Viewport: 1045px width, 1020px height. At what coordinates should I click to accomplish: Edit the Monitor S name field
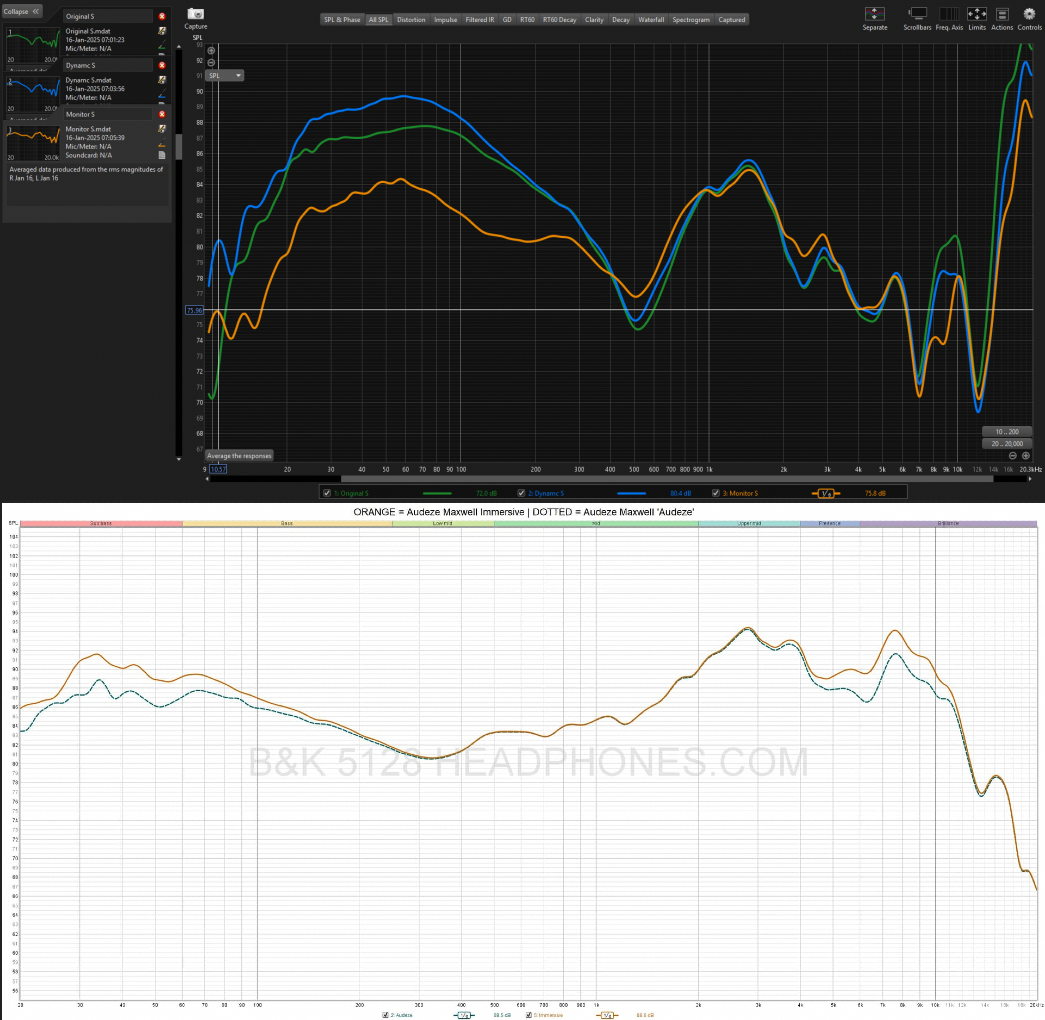[108, 114]
